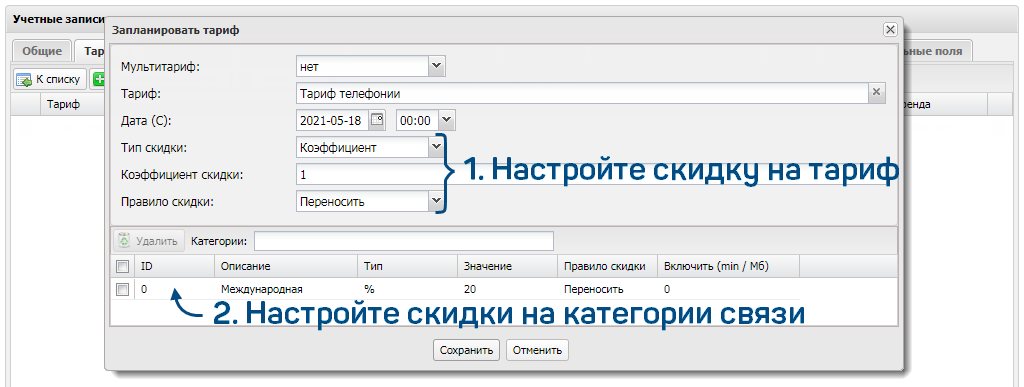Clear the Тариф field with the x icon
Viewport: 1024px width, 387px height.
pos(877,93)
